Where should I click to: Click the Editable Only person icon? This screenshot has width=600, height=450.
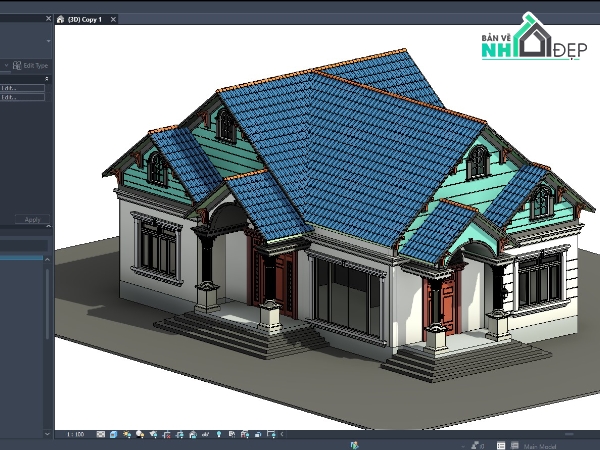pos(477,445)
